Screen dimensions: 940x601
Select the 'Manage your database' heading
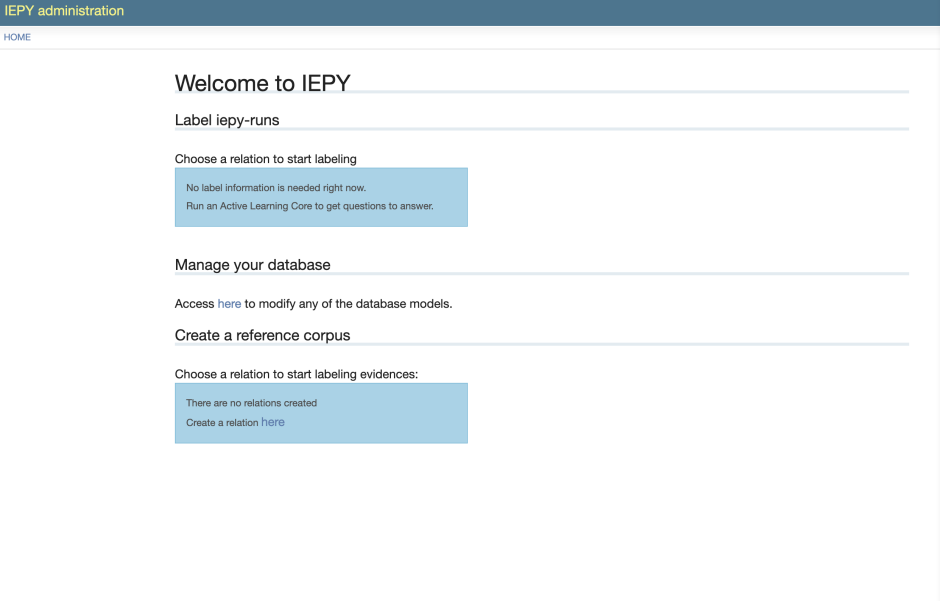pyautogui.click(x=252, y=265)
